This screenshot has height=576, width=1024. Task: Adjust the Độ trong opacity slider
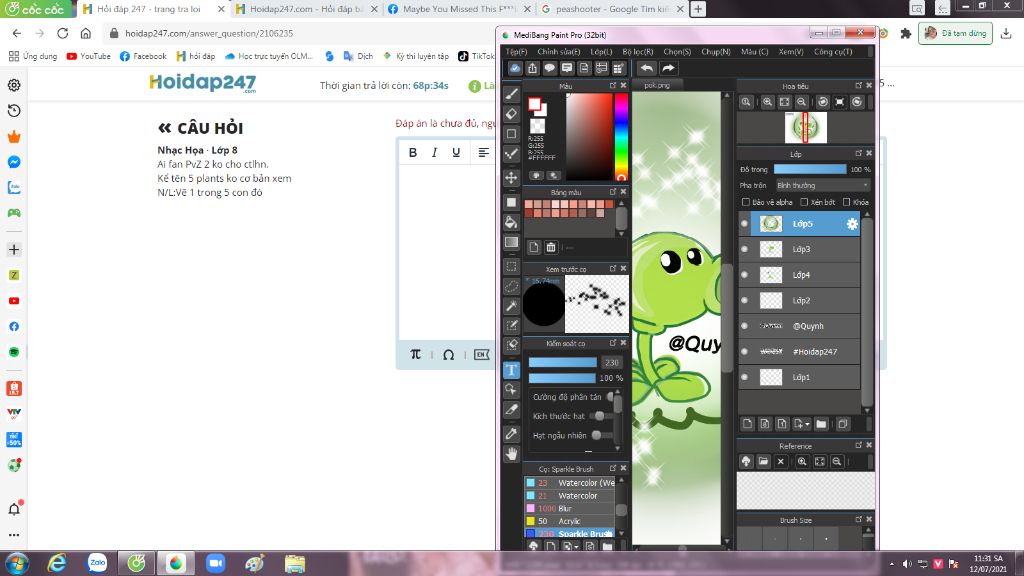coord(810,169)
